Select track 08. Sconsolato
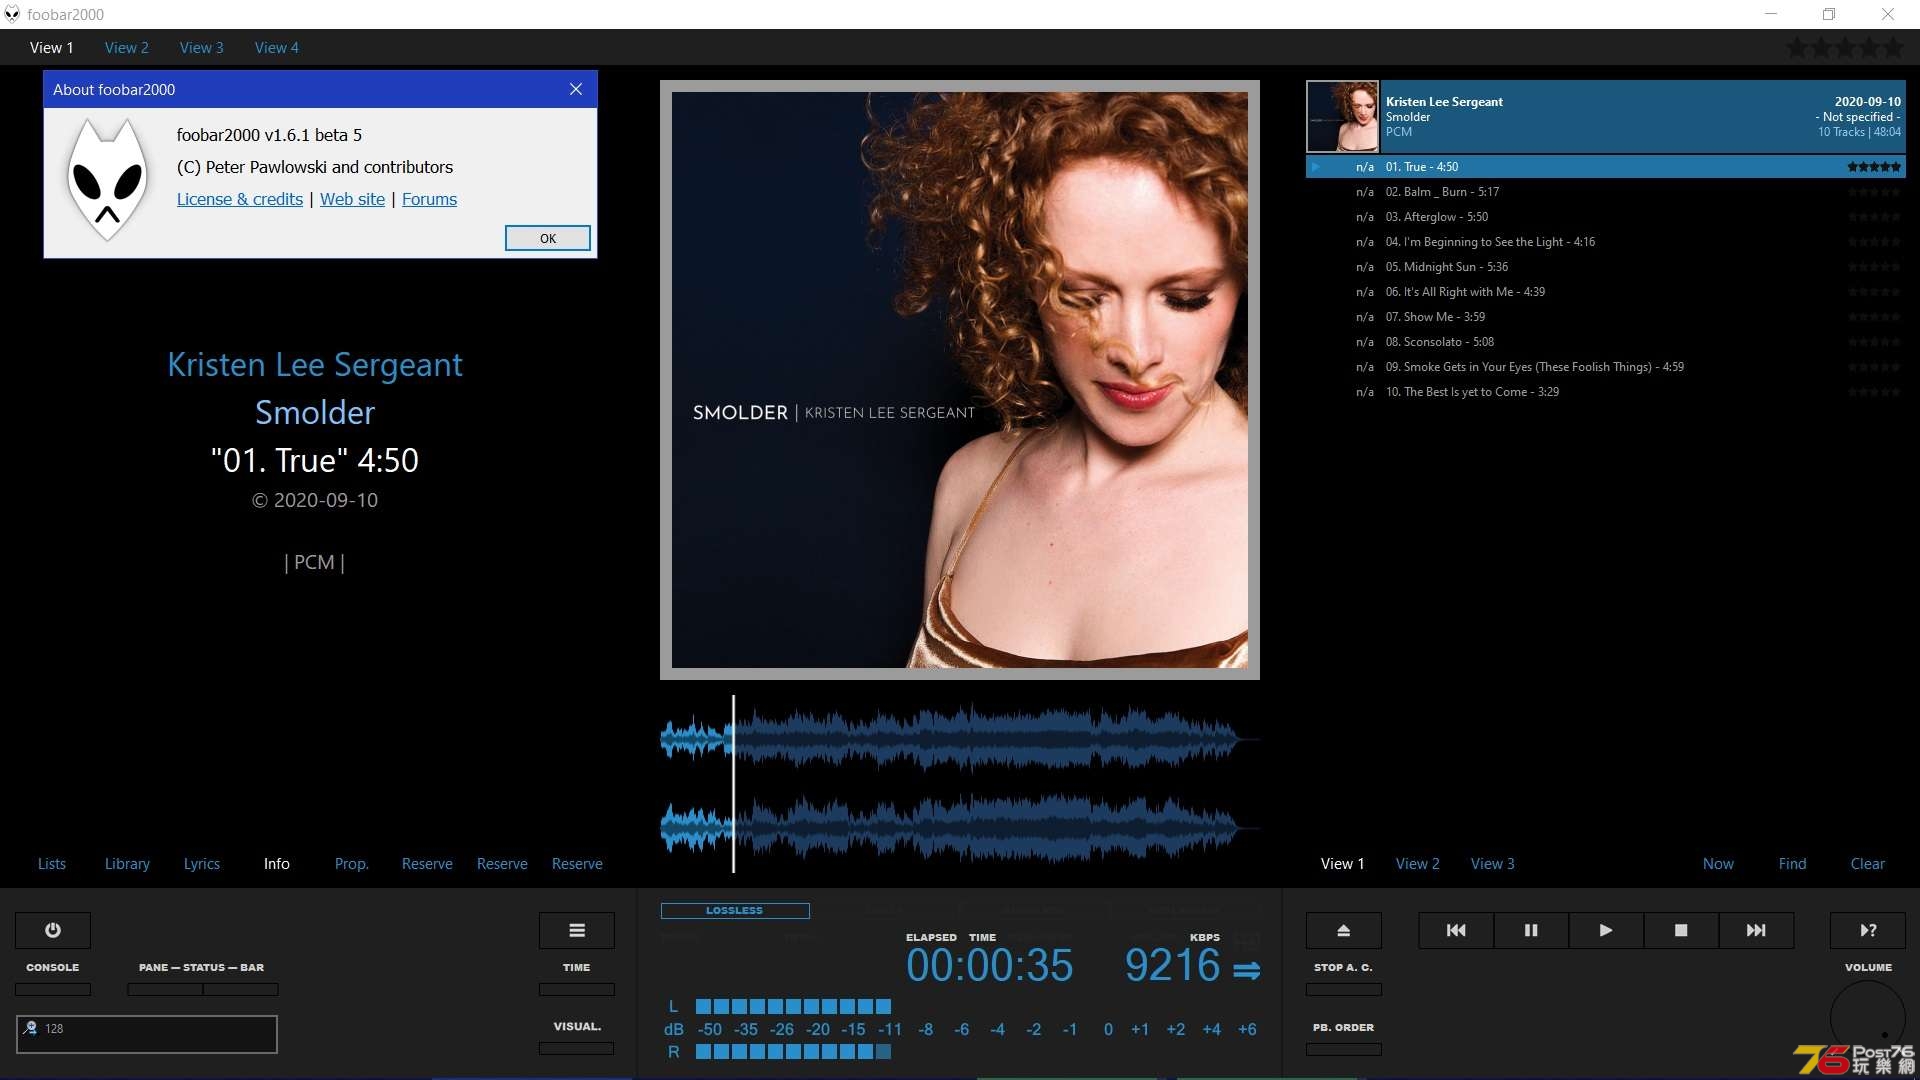This screenshot has width=1920, height=1080. tap(1606, 342)
